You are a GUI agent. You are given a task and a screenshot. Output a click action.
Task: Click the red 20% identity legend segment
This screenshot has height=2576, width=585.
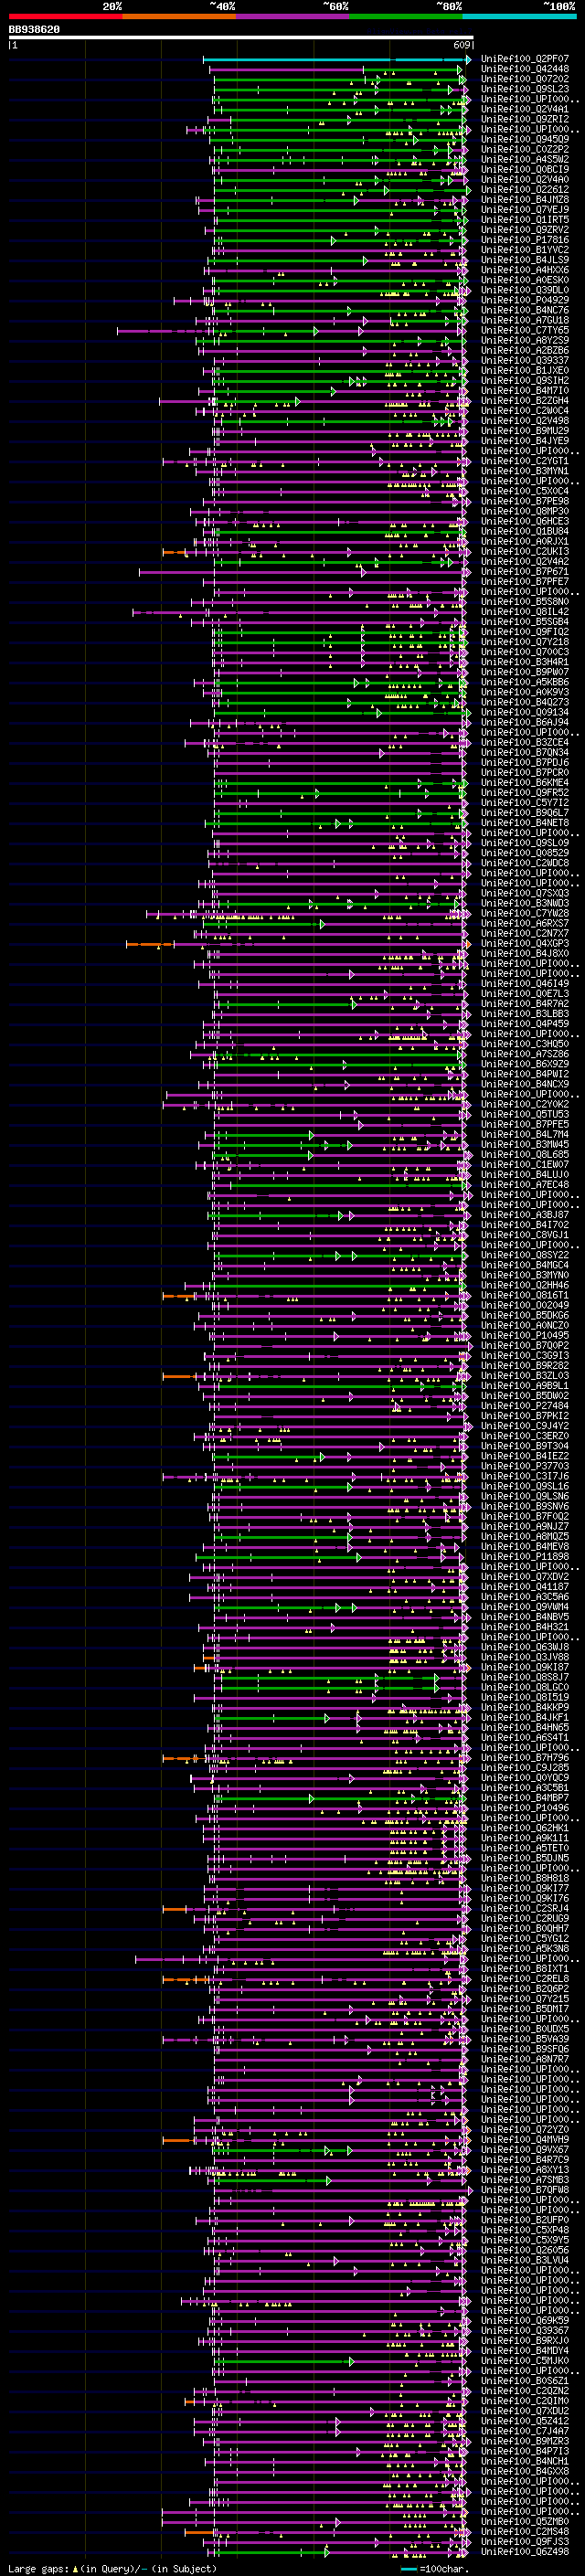pyautogui.click(x=66, y=16)
